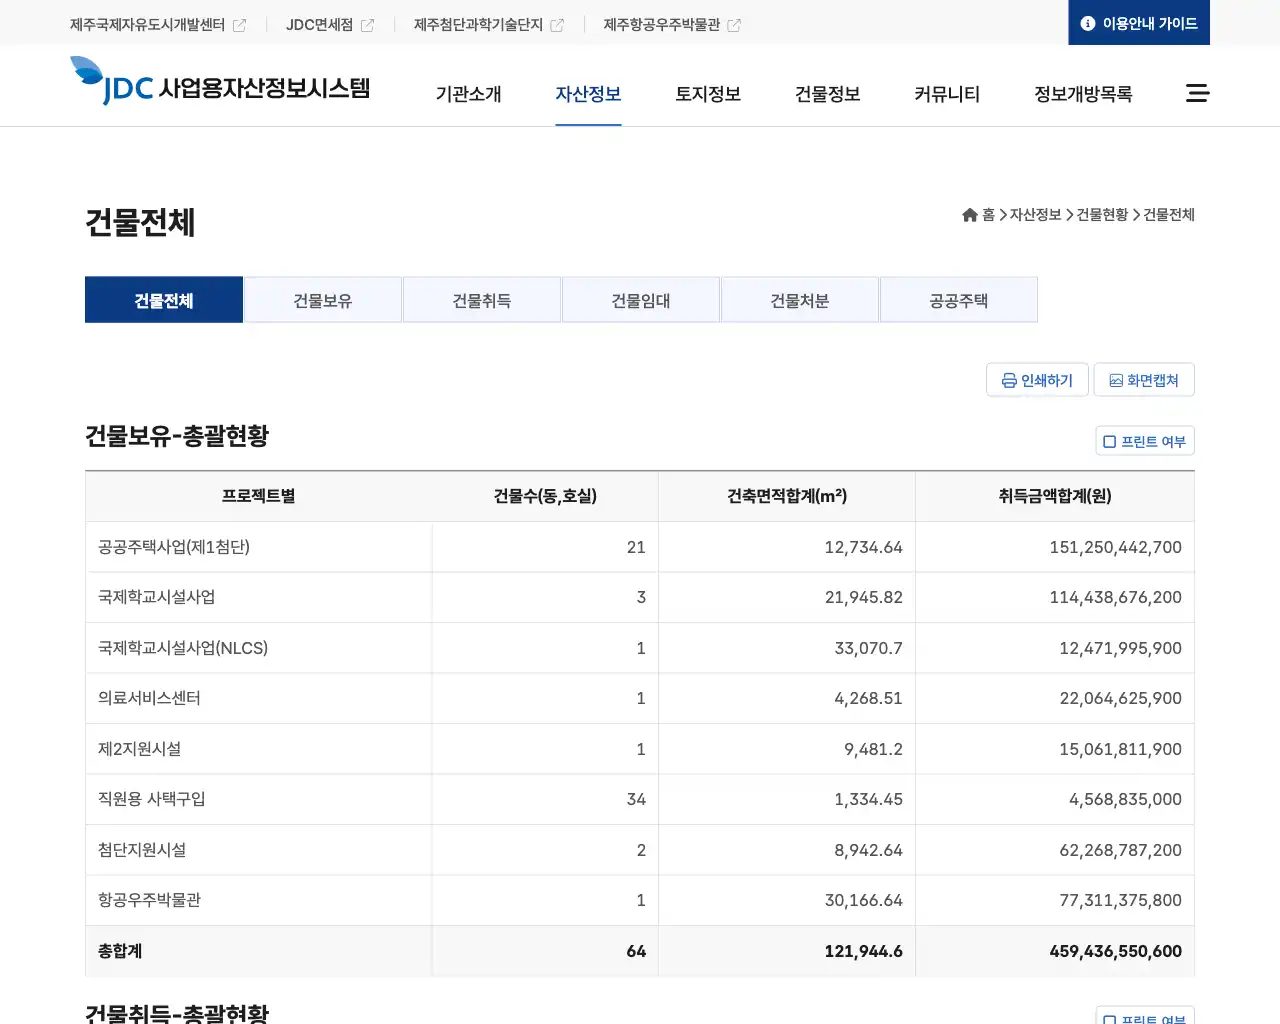Select the 의료서비스센터 row label
This screenshot has height=1024, width=1280.
(x=149, y=698)
